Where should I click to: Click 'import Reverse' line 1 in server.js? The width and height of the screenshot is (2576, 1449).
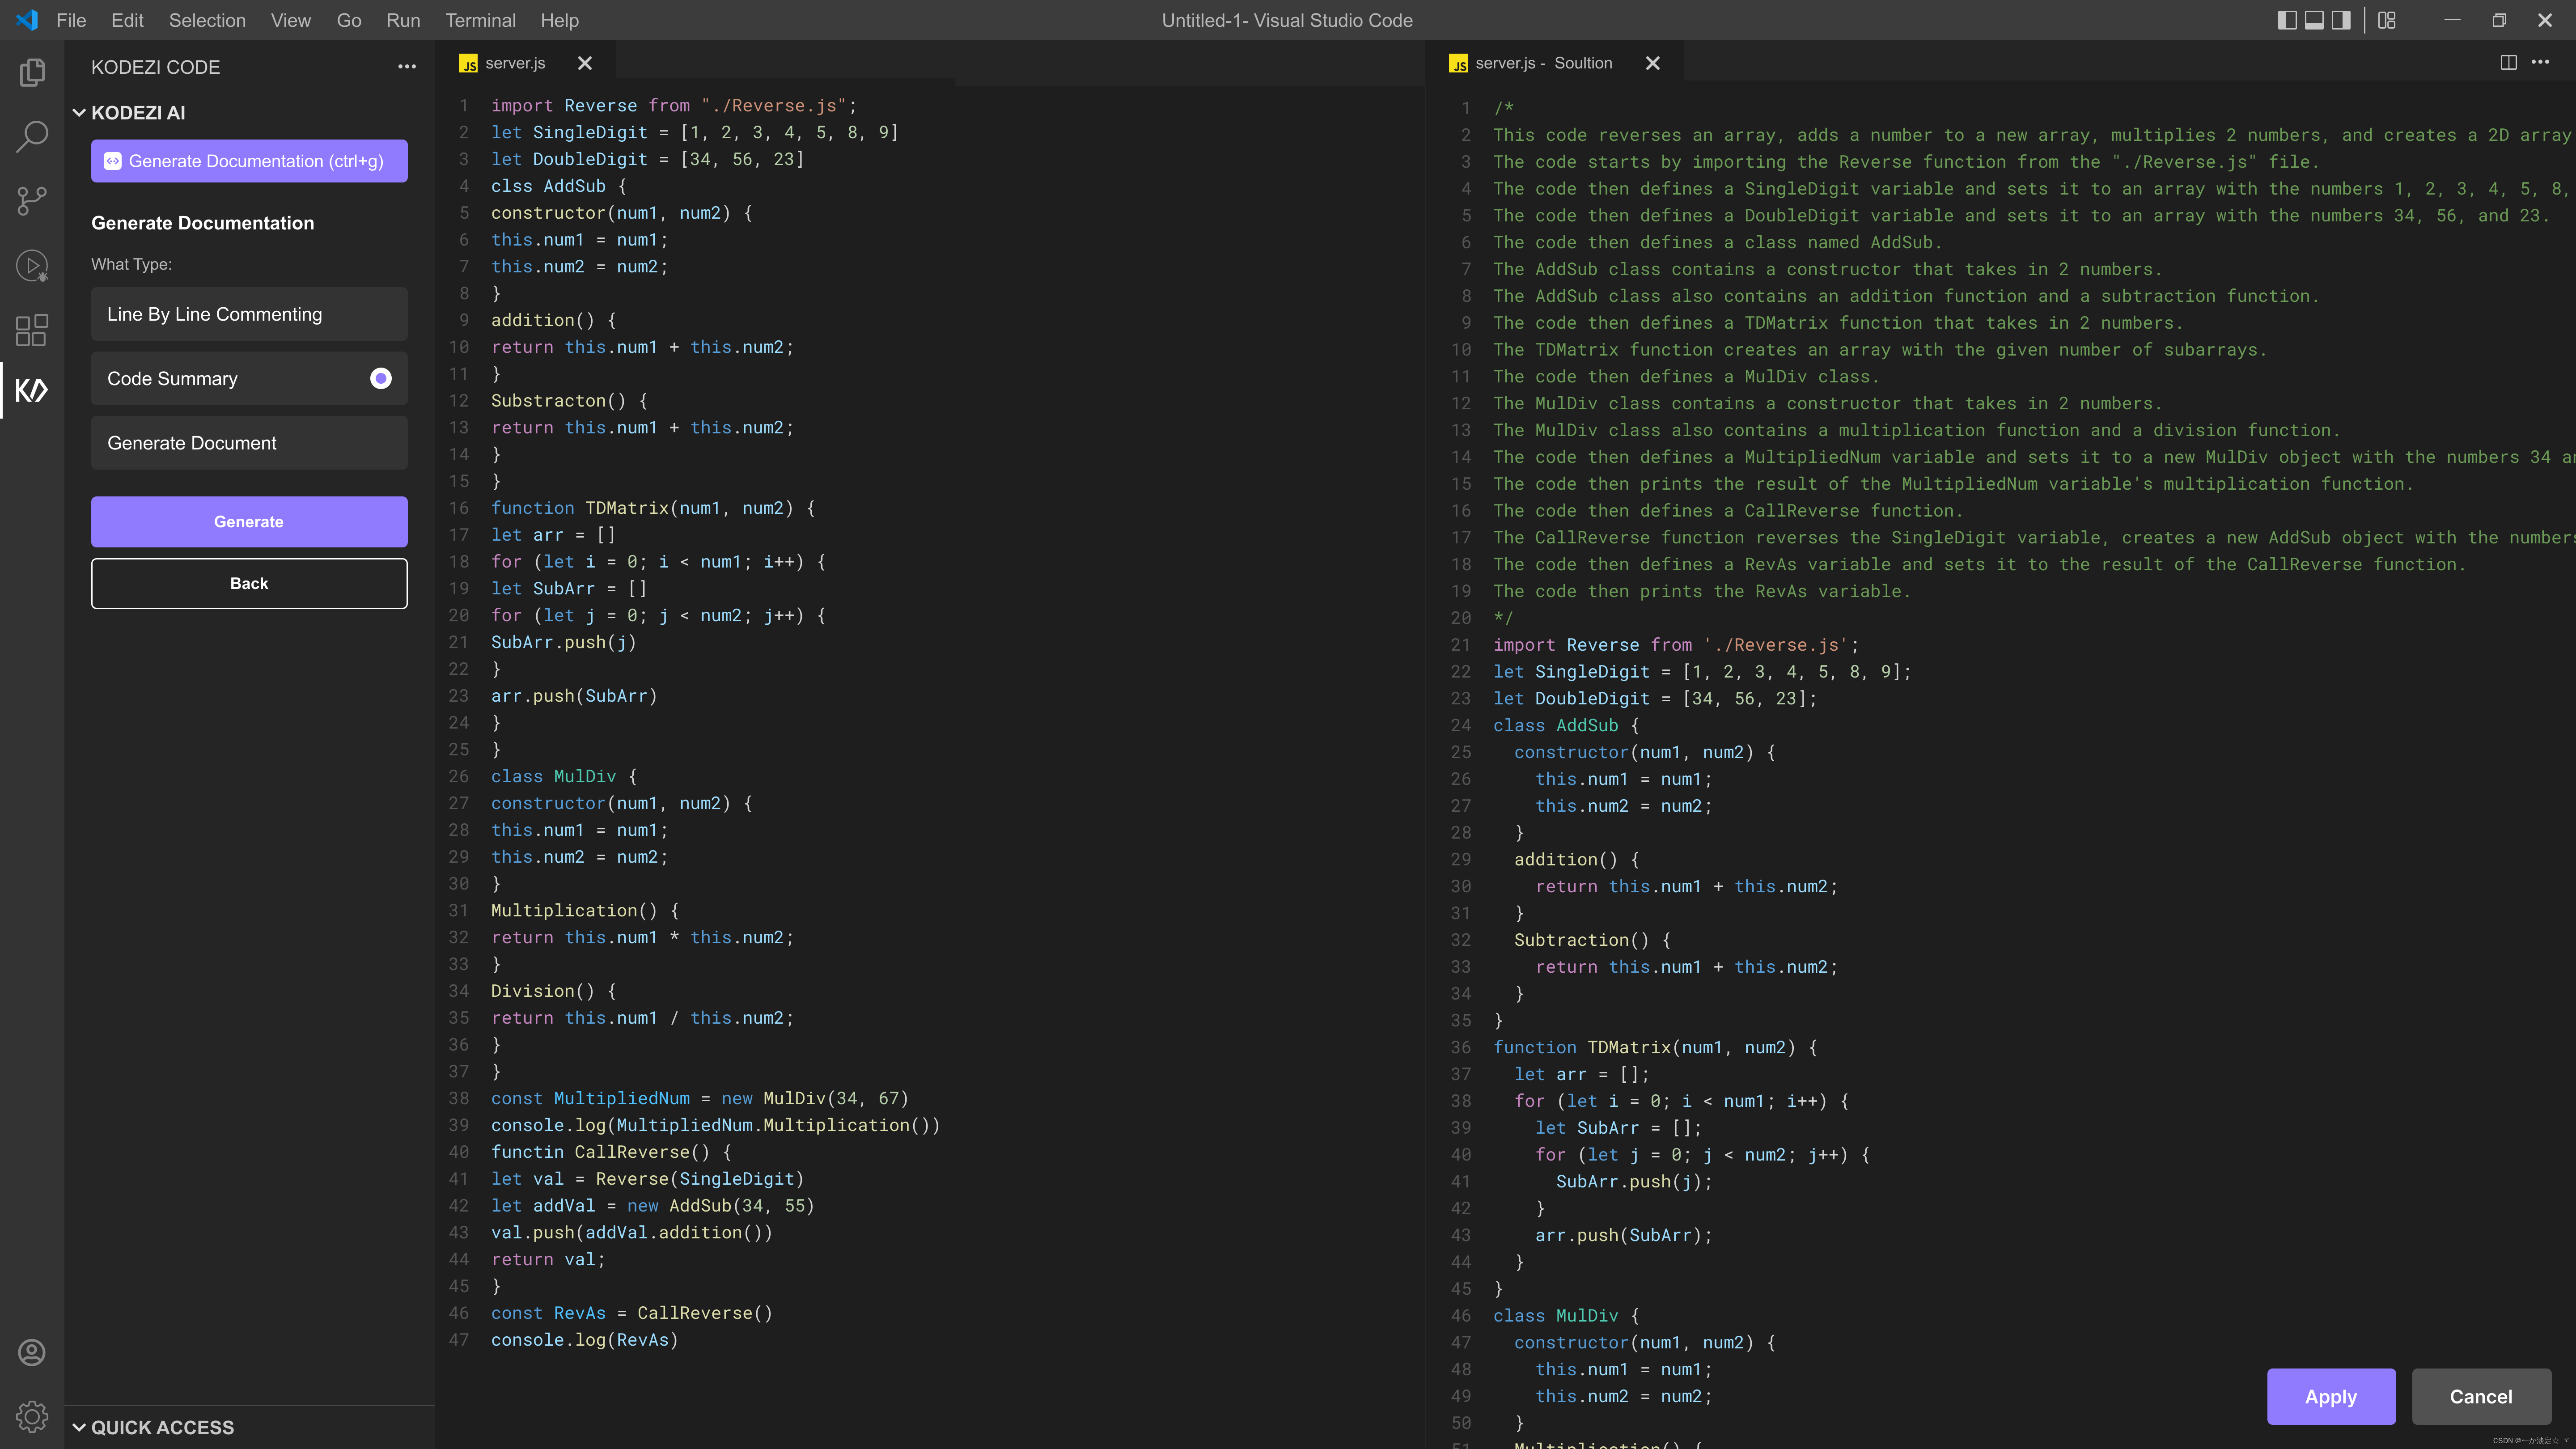[564, 106]
